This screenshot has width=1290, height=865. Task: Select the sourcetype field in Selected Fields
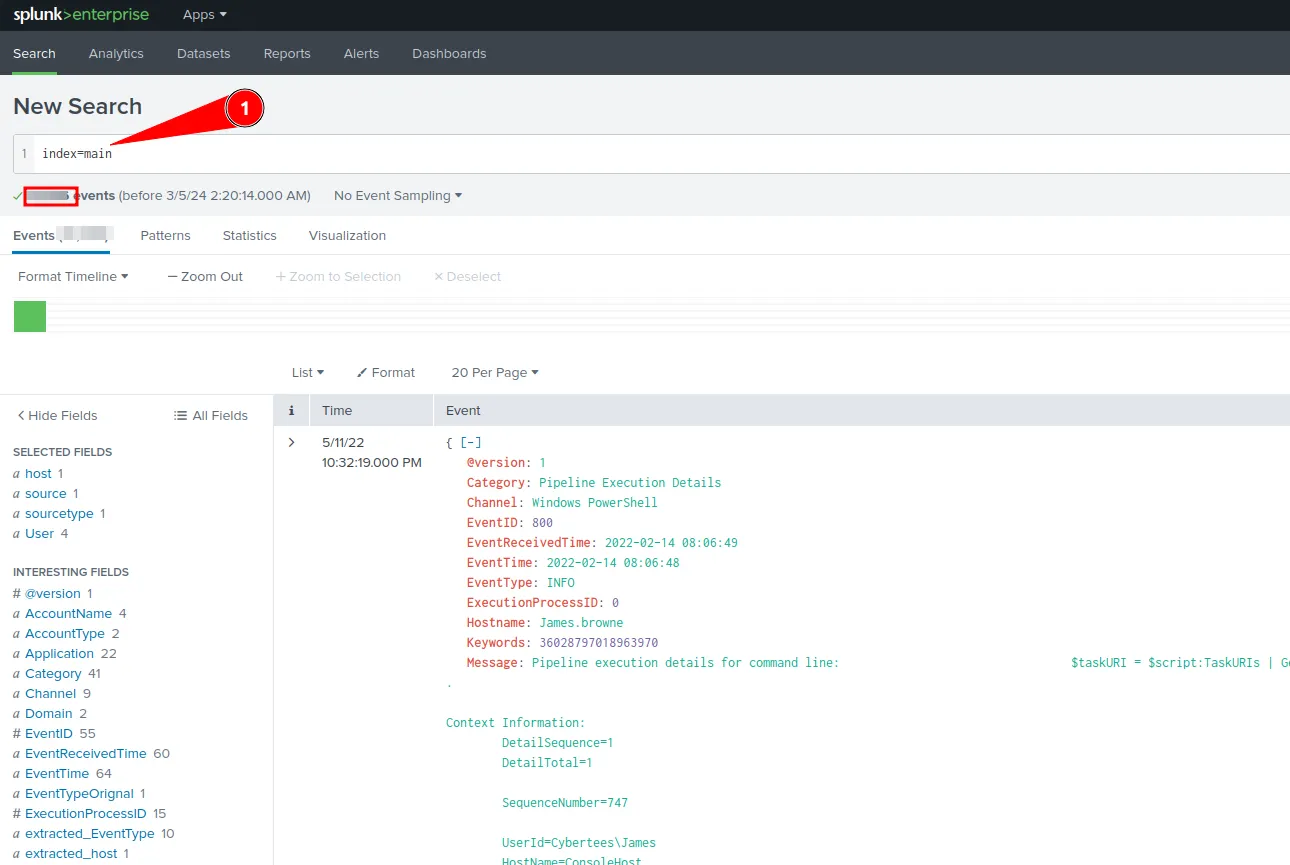tap(57, 513)
